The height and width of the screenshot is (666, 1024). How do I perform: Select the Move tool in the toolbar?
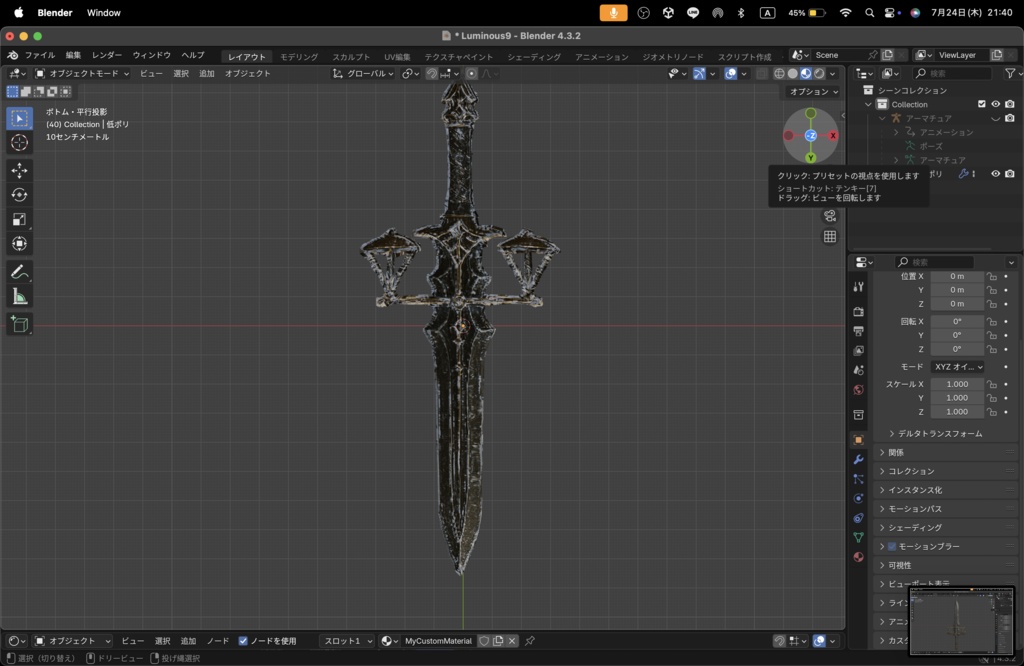(18, 171)
